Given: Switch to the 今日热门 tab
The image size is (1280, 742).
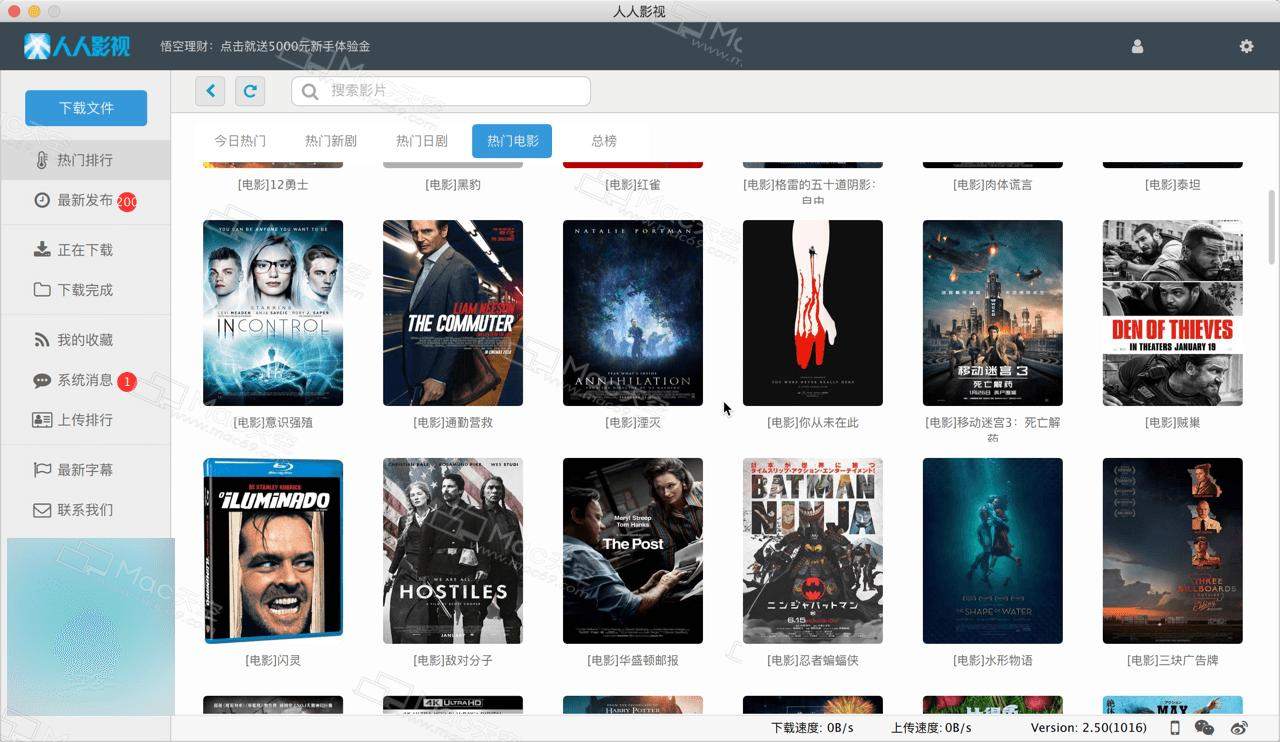Looking at the screenshot, I should 240,141.
